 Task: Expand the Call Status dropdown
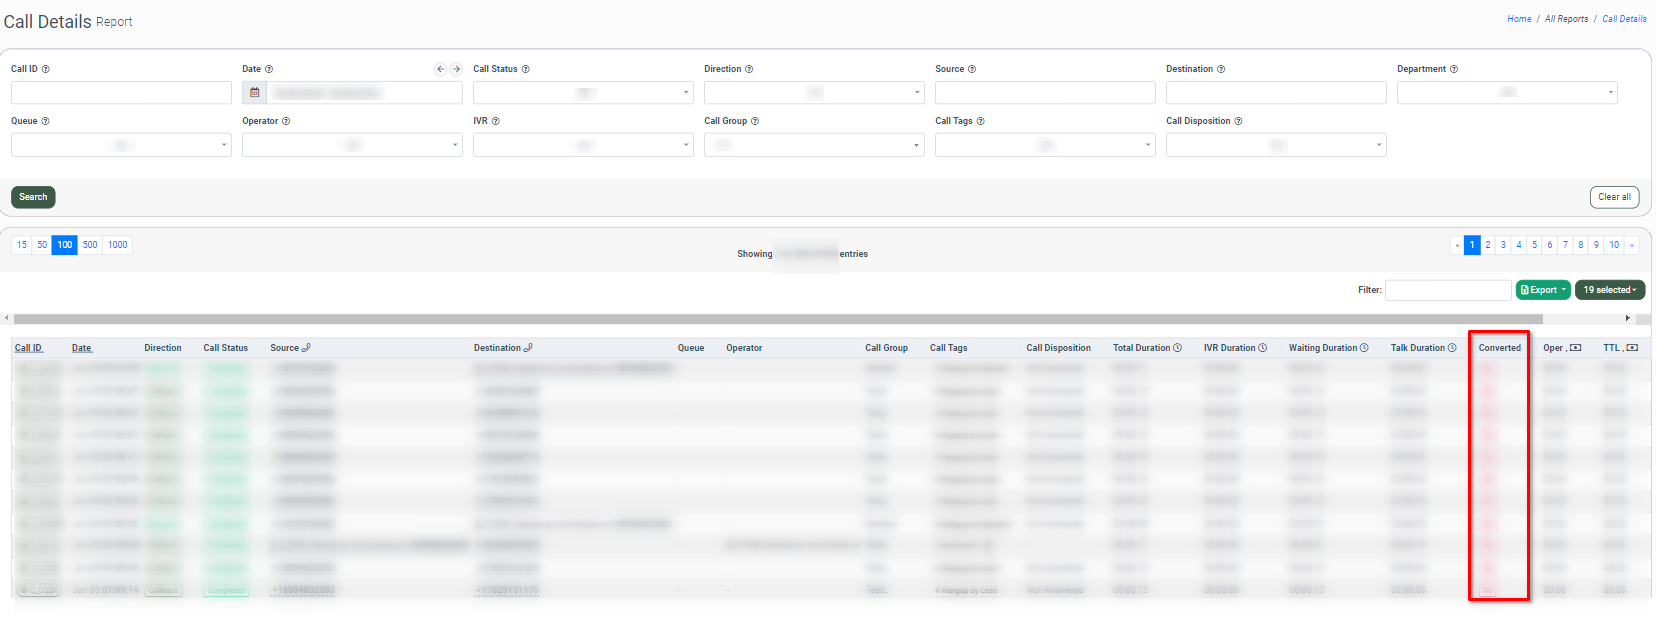[583, 93]
